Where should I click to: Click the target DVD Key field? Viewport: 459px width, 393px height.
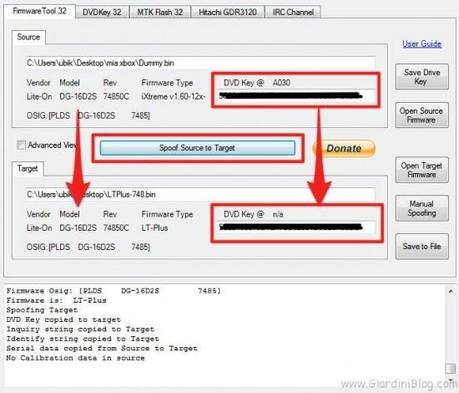tap(296, 228)
